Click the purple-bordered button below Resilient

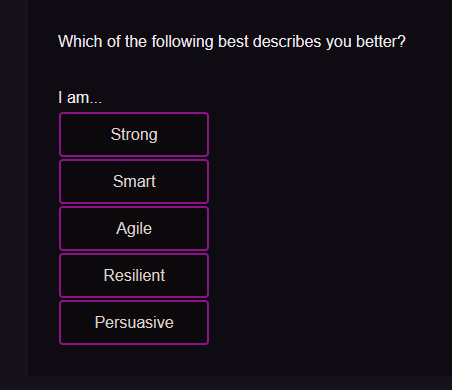[134, 322]
